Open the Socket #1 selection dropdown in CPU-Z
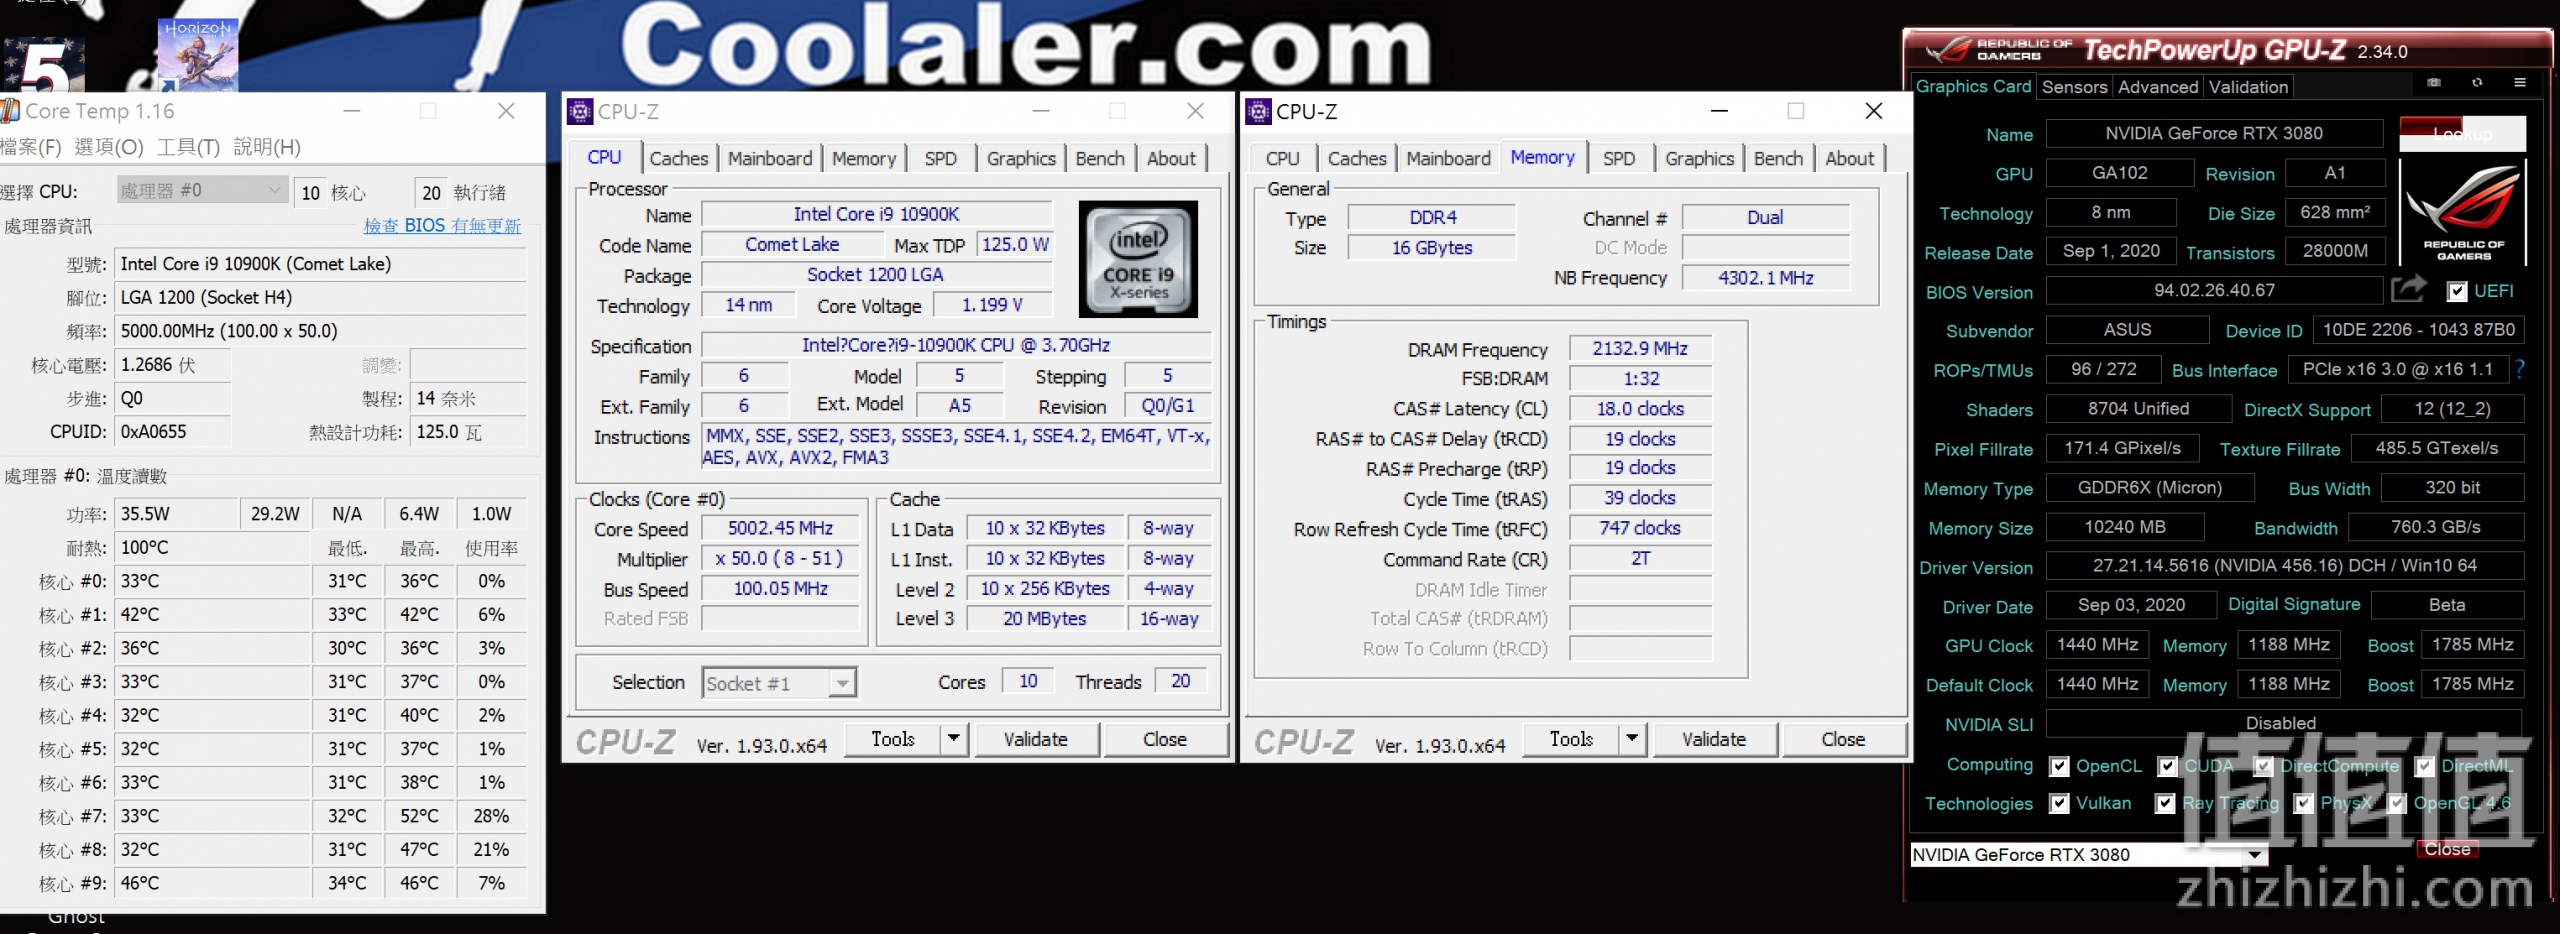Image resolution: width=2560 pixels, height=934 pixels. click(779, 683)
